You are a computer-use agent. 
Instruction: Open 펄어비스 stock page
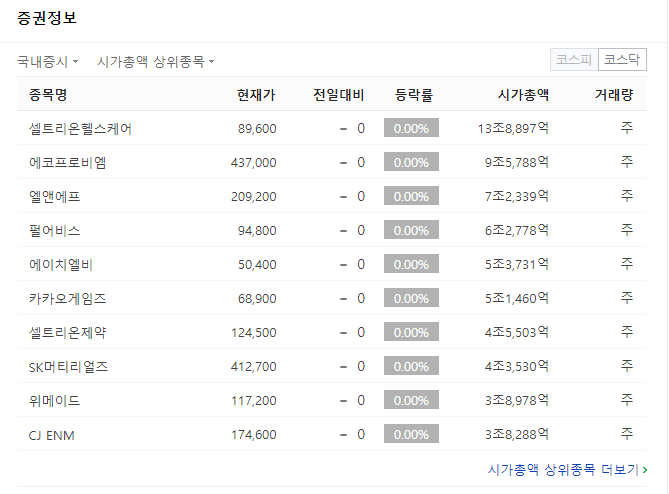(54, 231)
